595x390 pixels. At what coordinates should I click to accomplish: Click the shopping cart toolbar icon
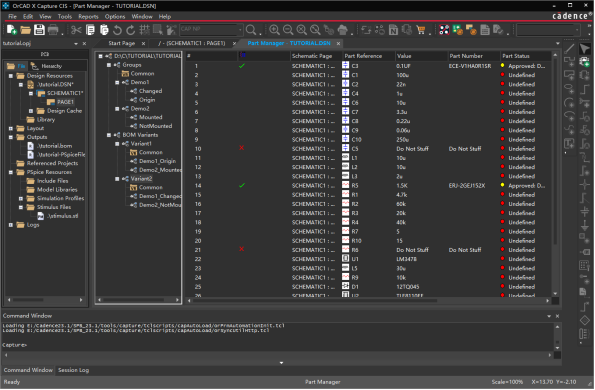(x=420, y=30)
